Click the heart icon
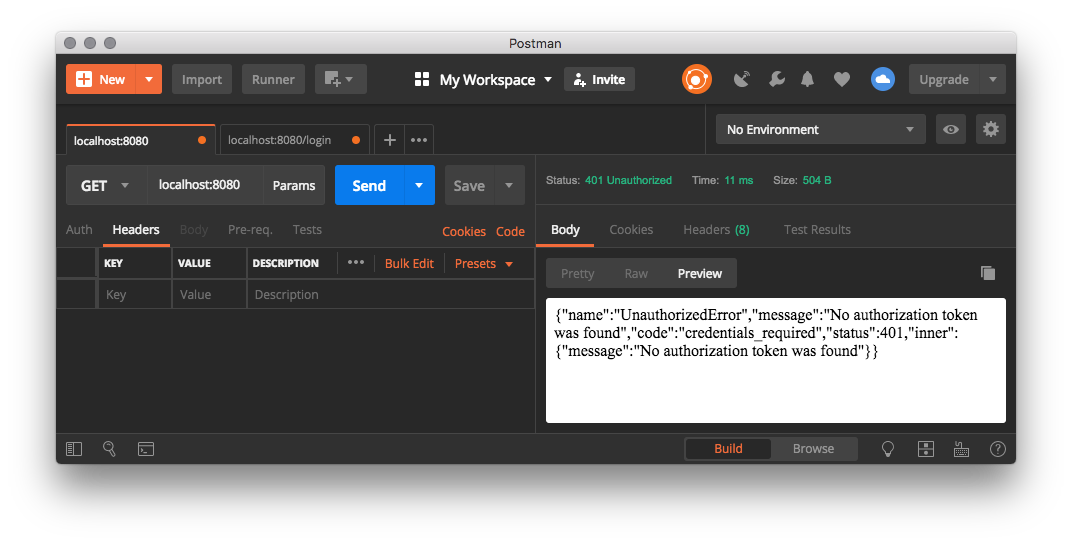The image size is (1072, 544). click(x=842, y=79)
